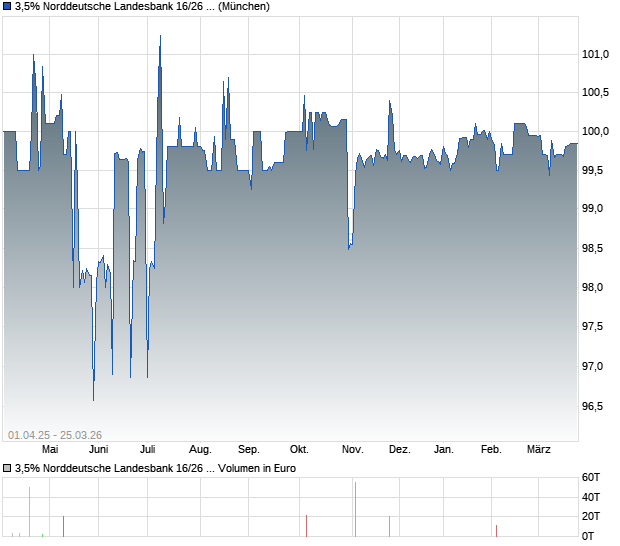Viewport: 620px width, 546px height.
Task: Click the date range '01.04.25 - 25.03.26'
Action: [x=55, y=435]
